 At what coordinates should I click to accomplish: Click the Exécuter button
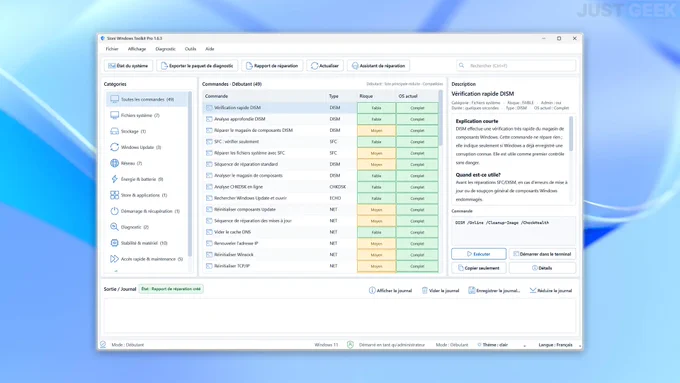coord(479,254)
